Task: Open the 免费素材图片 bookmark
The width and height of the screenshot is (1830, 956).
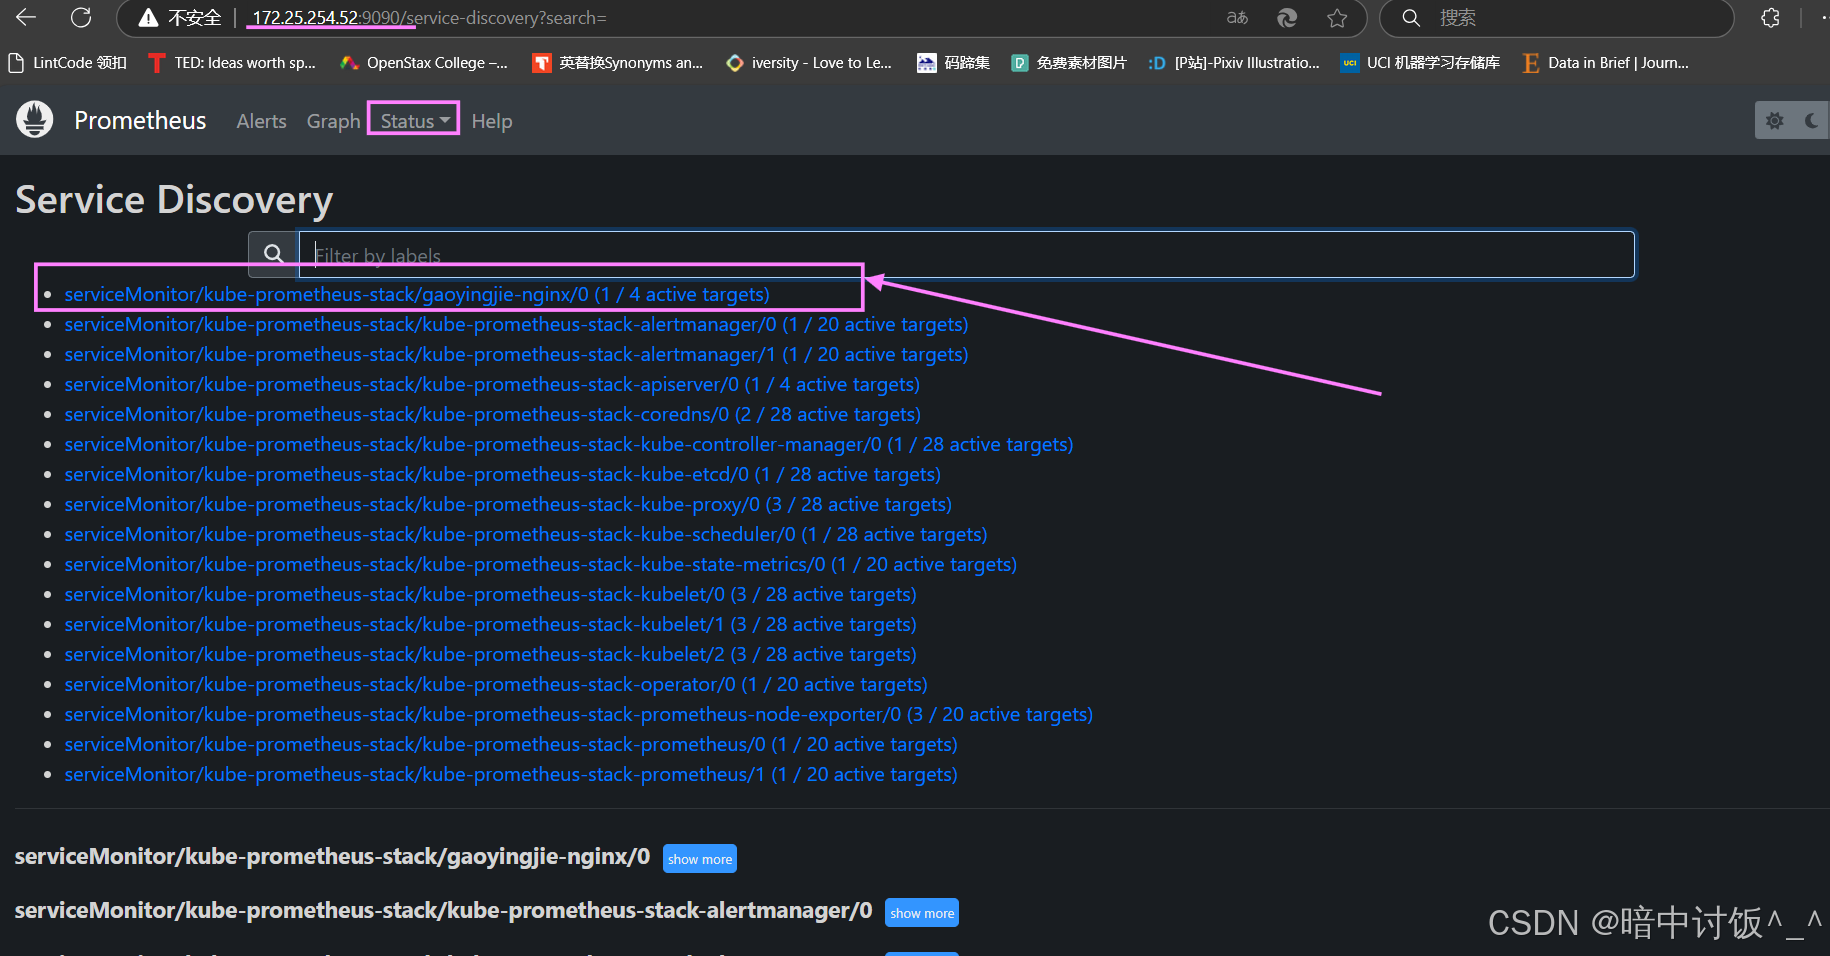Action: [1069, 63]
